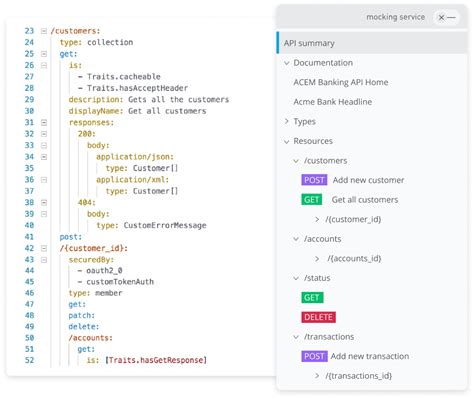Viewport: 474px width, 399px height.
Task: Expand the /{customer_id} resource chevron
Action: tap(317, 219)
